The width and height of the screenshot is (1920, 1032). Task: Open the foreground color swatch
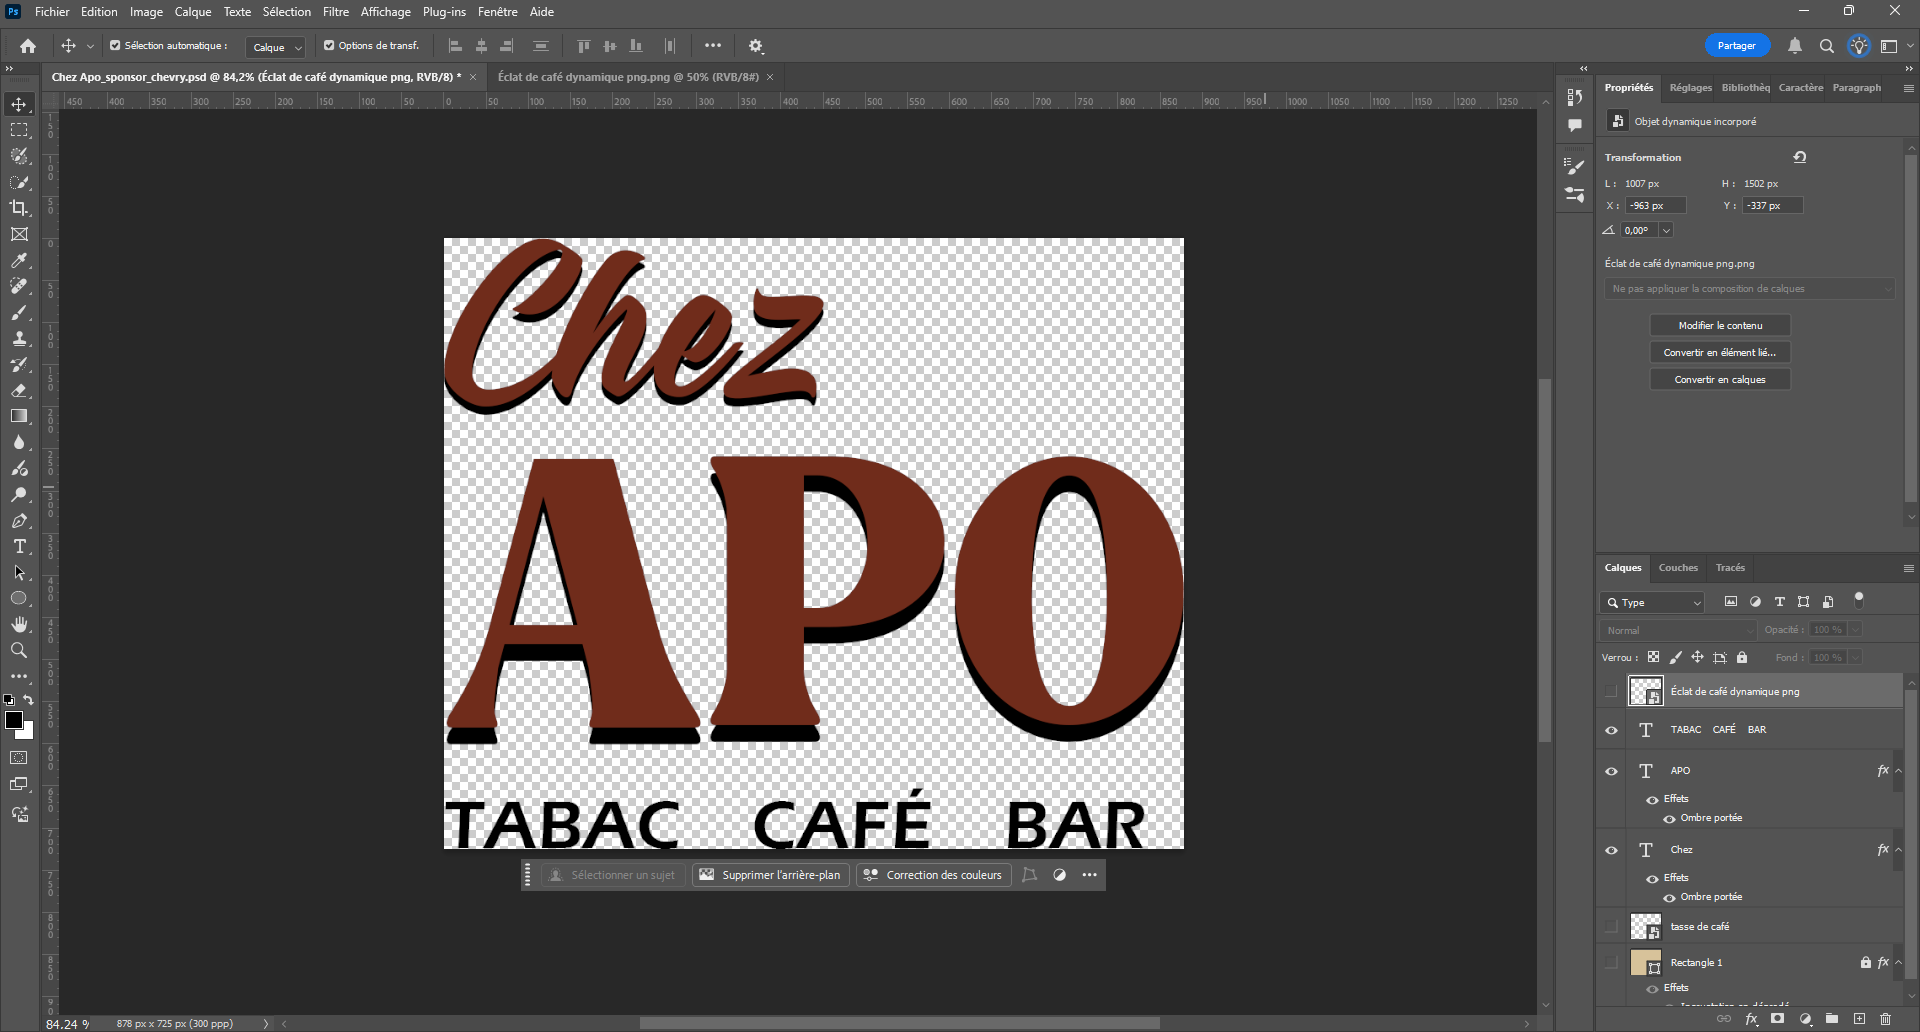pos(13,720)
